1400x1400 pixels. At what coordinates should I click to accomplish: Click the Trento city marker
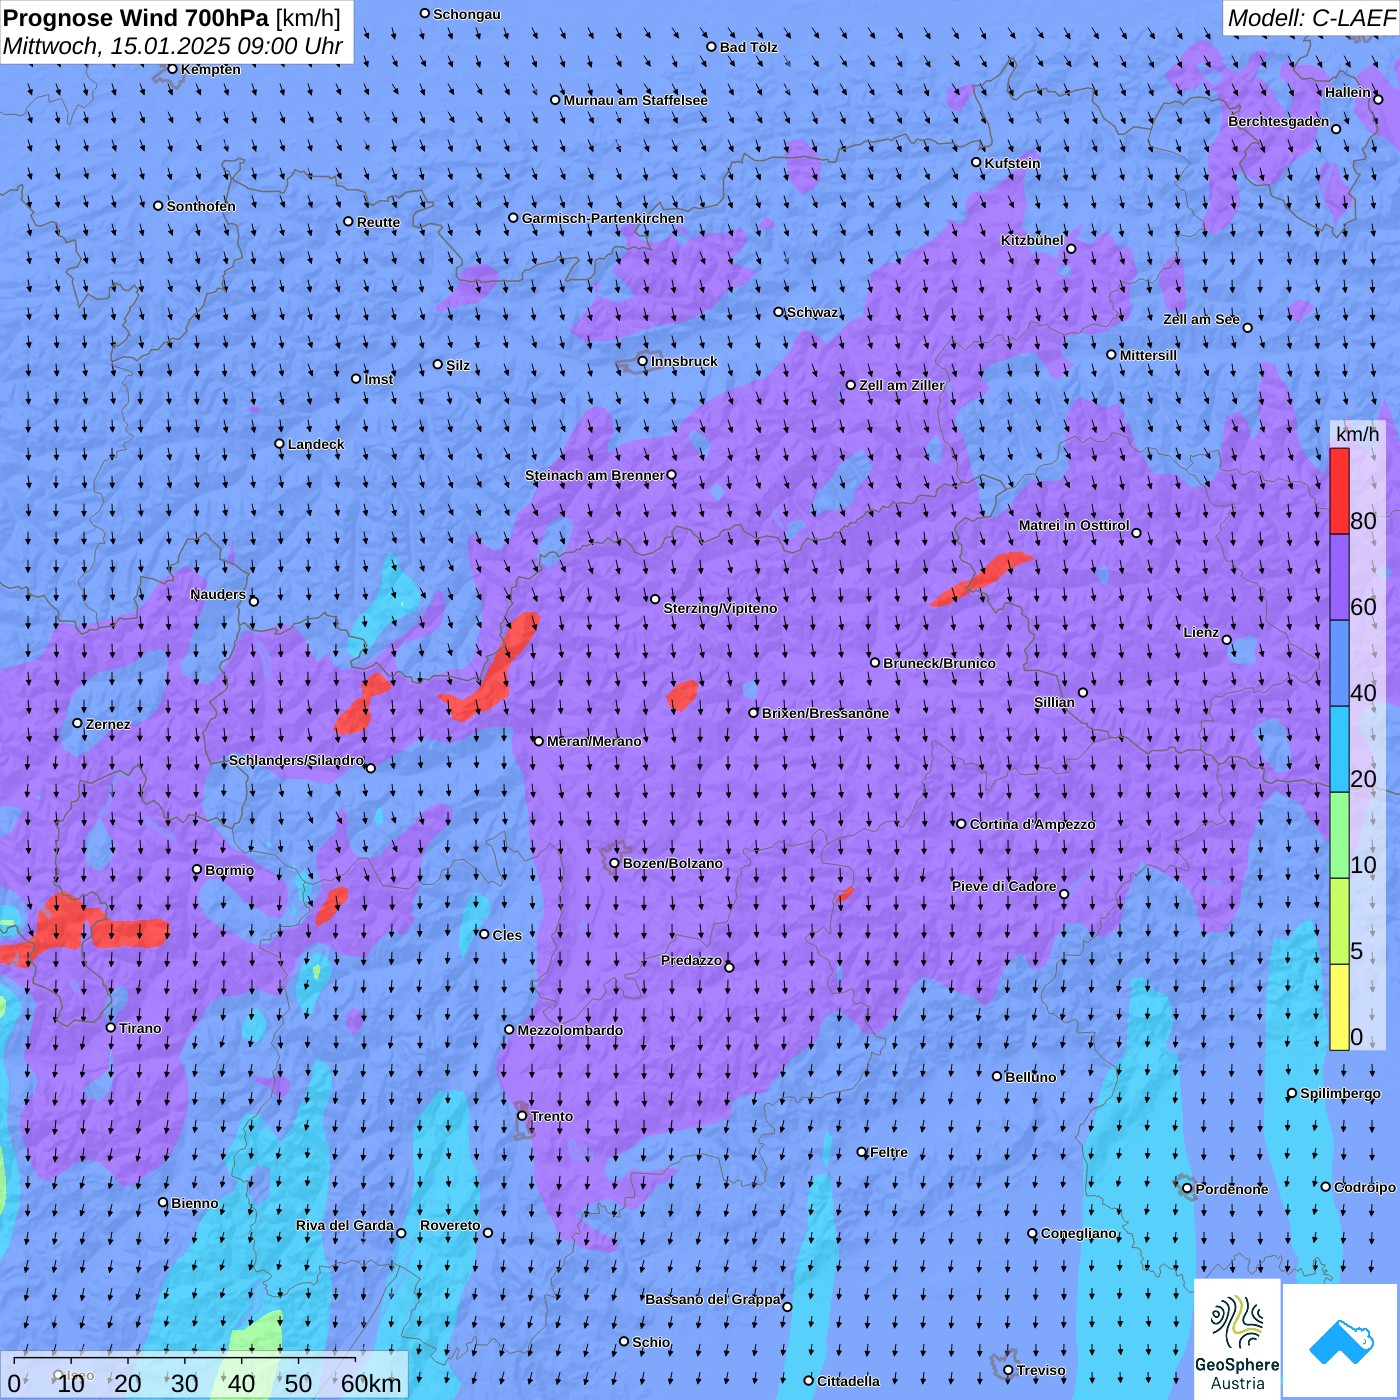522,1116
